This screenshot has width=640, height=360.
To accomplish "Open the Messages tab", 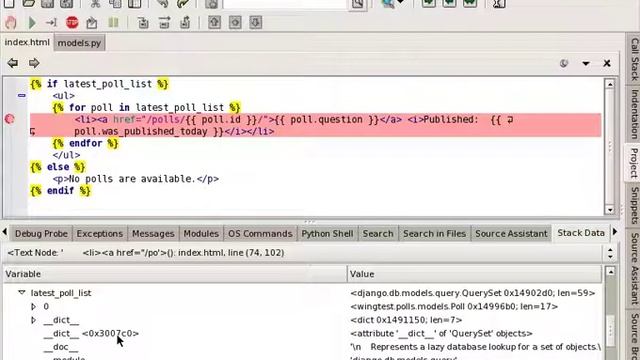I will click(153, 233).
